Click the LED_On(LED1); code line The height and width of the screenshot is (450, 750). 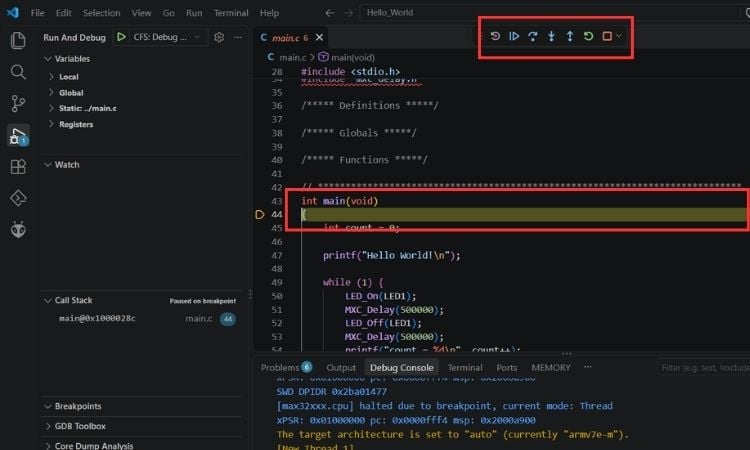380,296
